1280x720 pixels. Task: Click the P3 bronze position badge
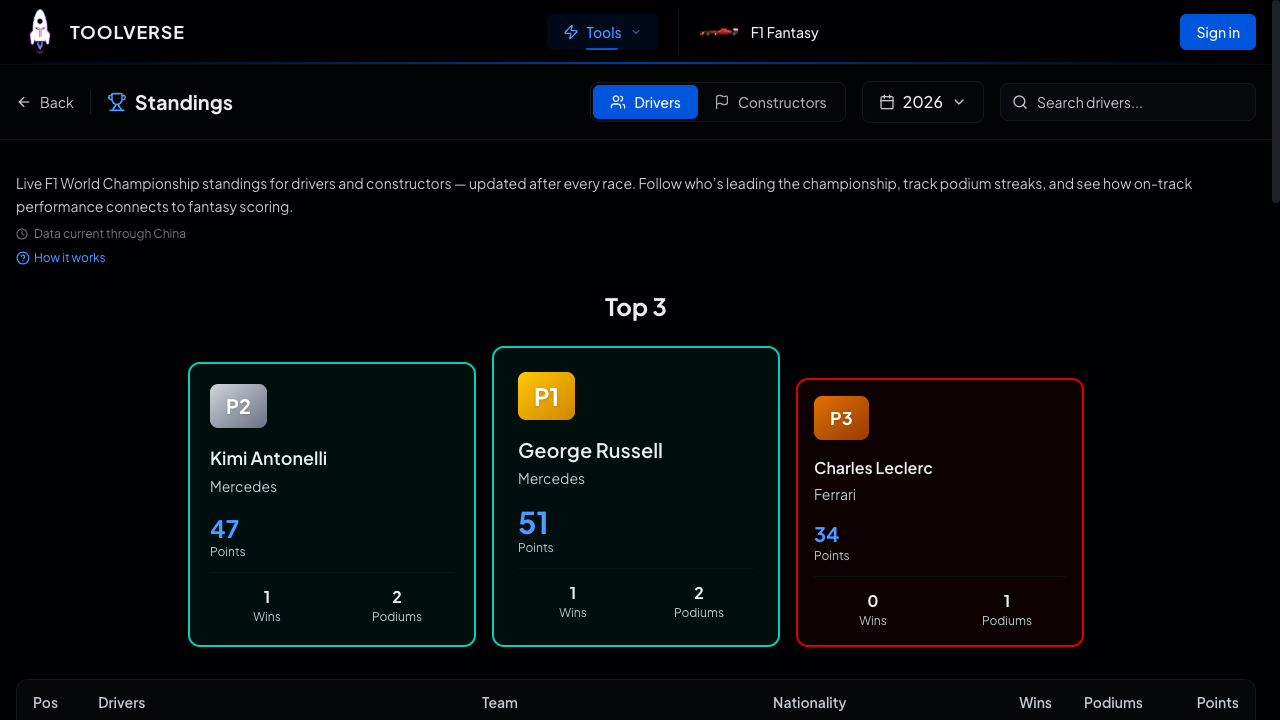tap(841, 418)
